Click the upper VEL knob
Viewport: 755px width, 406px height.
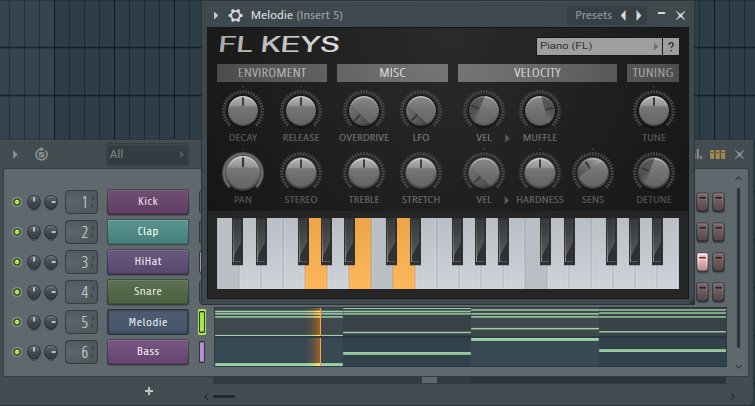484,110
